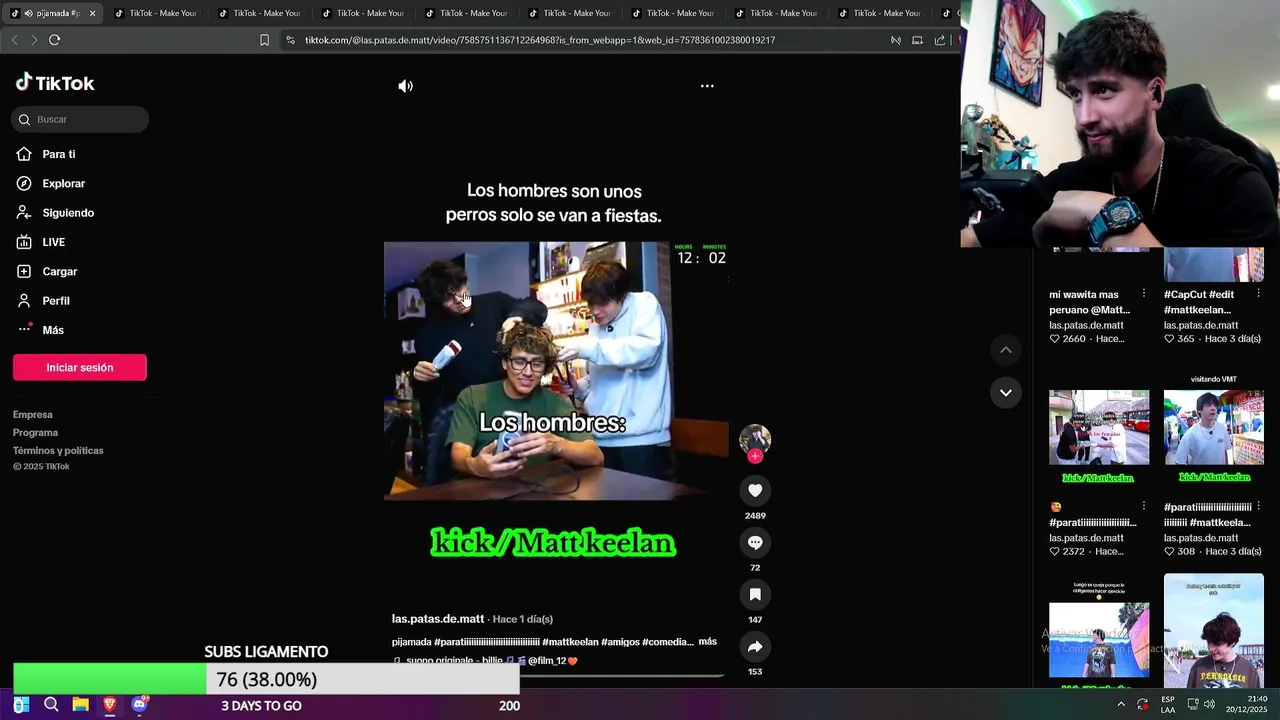Go back with the browser back arrow
The width and height of the screenshot is (1280, 720).
click(x=14, y=40)
